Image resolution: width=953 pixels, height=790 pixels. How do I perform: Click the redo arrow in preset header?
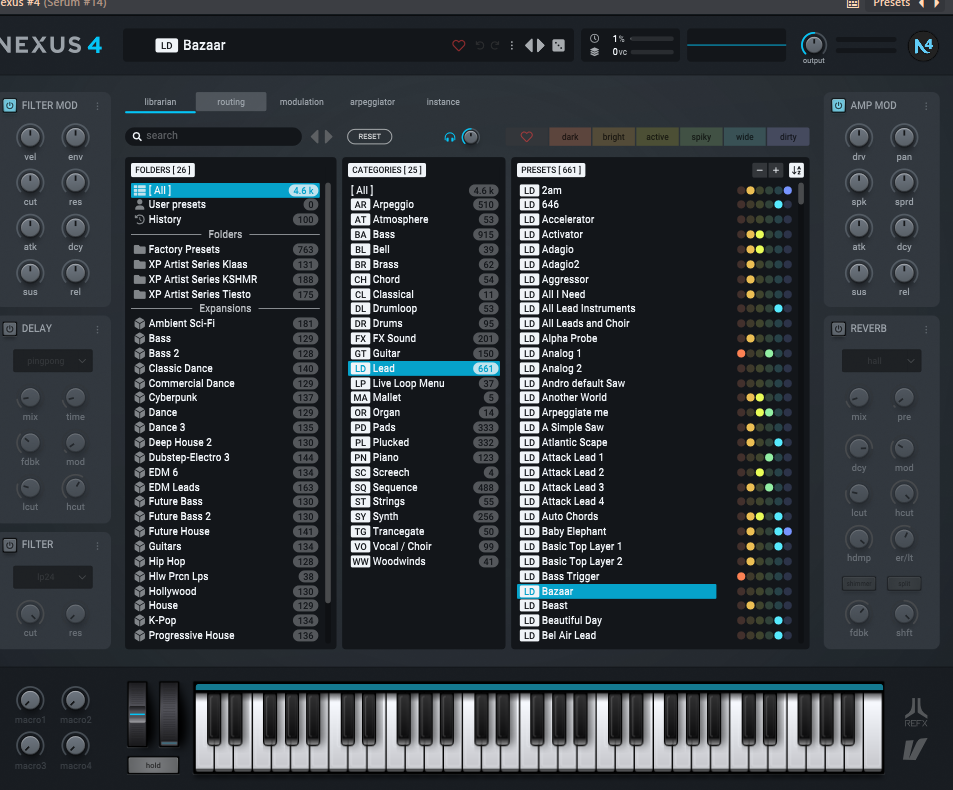coord(495,46)
